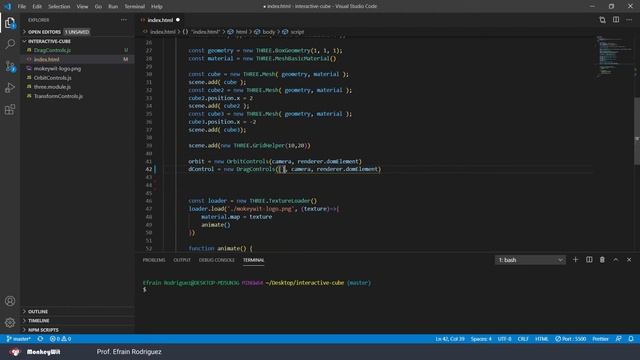This screenshot has width=640, height=360.
Task: Click the body breadcrumb segment
Action: coord(265,32)
